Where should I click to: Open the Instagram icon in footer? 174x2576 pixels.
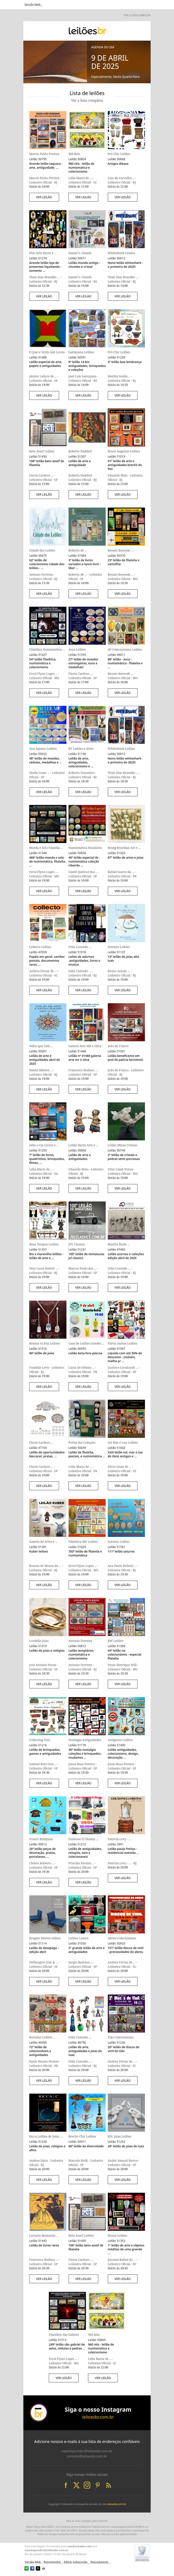pos(87,2486)
